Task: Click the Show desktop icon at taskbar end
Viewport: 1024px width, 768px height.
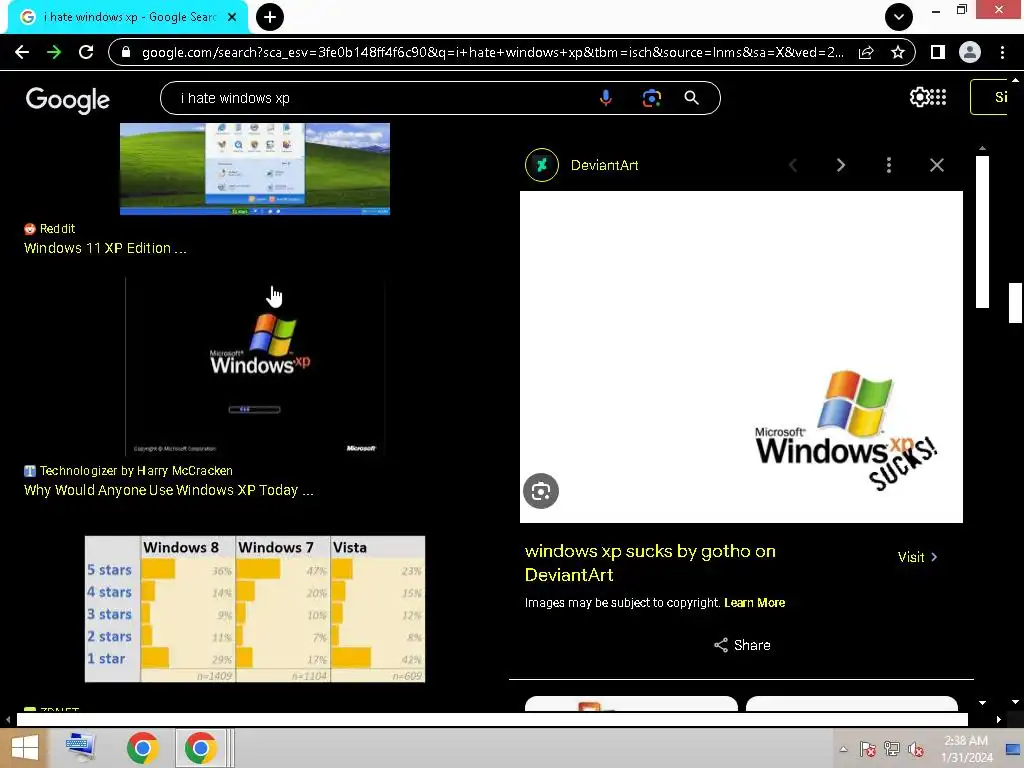Action: coord(1013,749)
